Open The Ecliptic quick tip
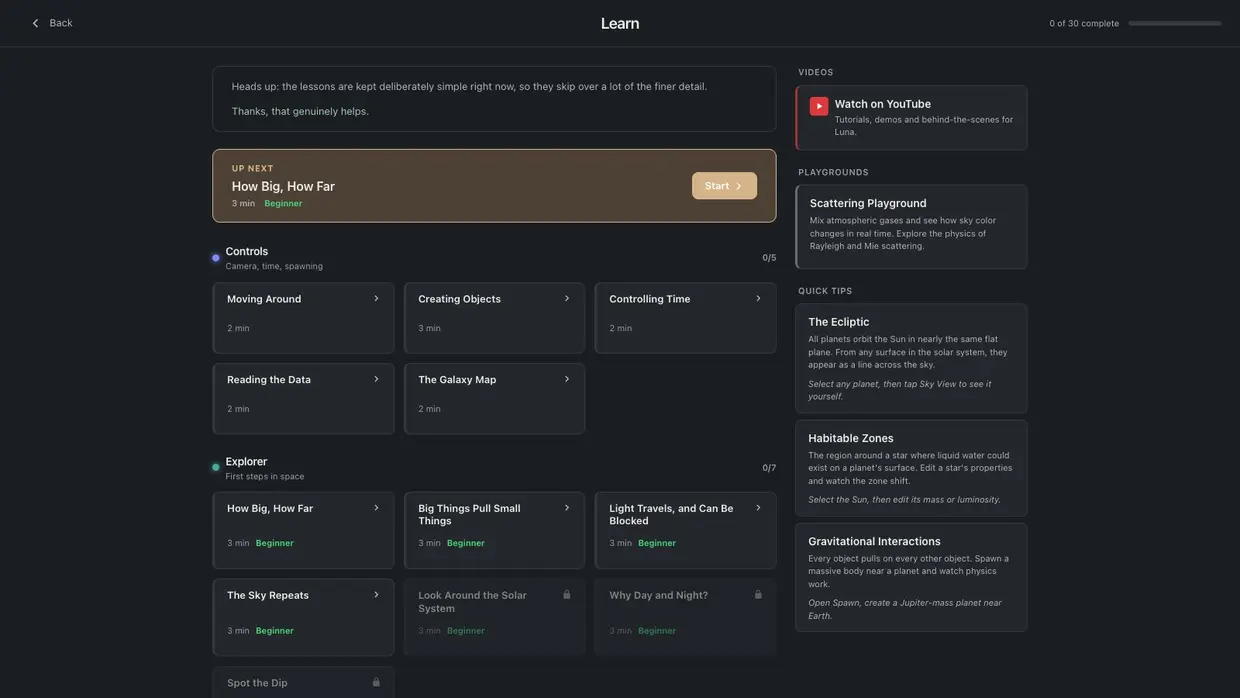The image size is (1240, 698). (x=912, y=359)
